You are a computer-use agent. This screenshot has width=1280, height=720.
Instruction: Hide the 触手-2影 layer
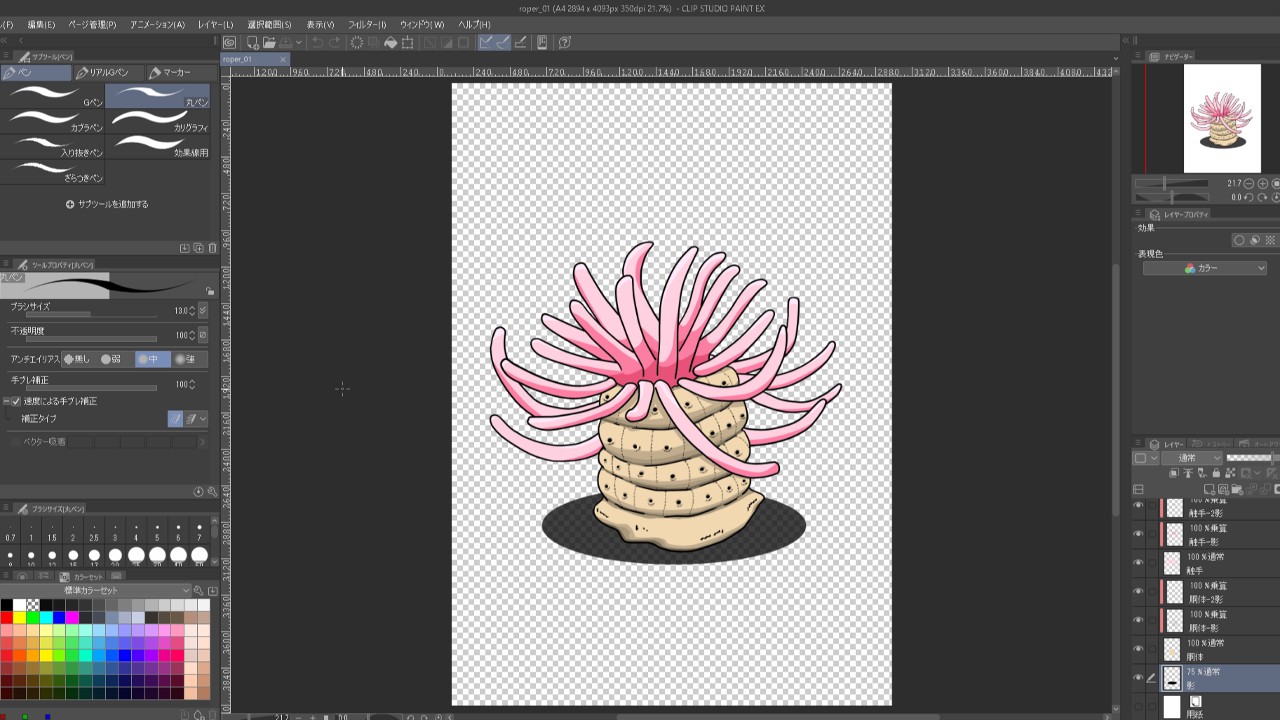click(x=1138, y=507)
